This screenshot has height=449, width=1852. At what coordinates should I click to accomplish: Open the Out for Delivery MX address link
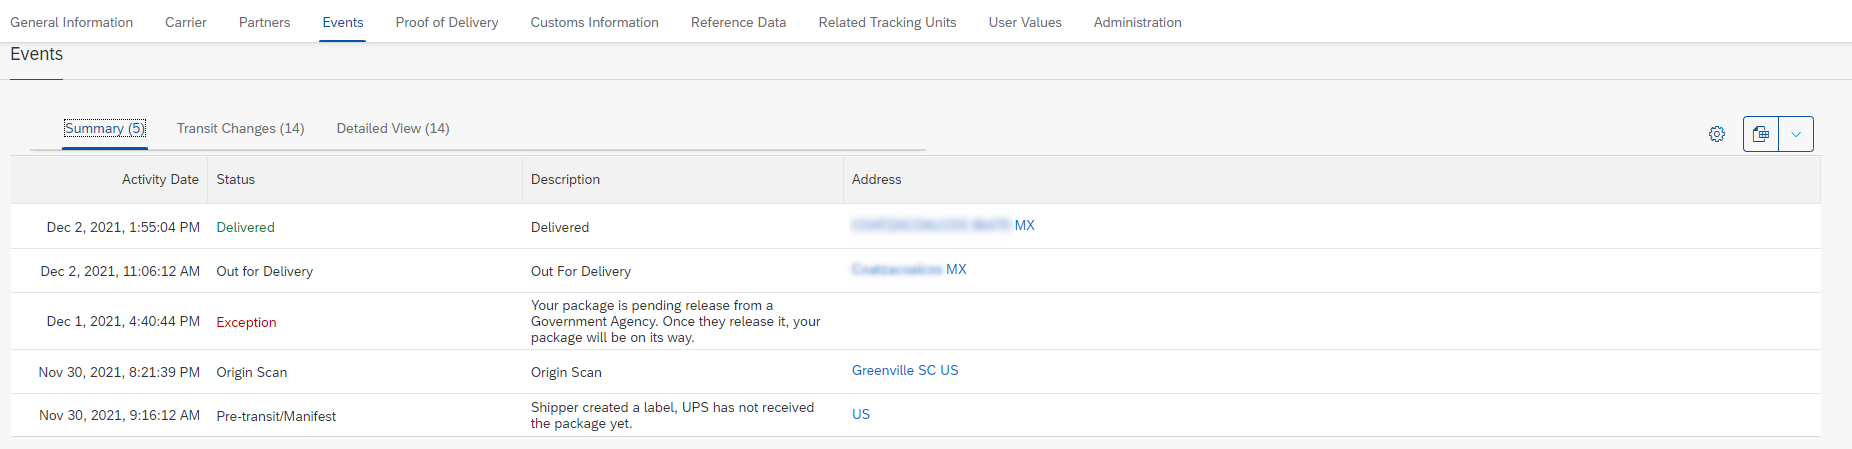pyautogui.click(x=909, y=269)
